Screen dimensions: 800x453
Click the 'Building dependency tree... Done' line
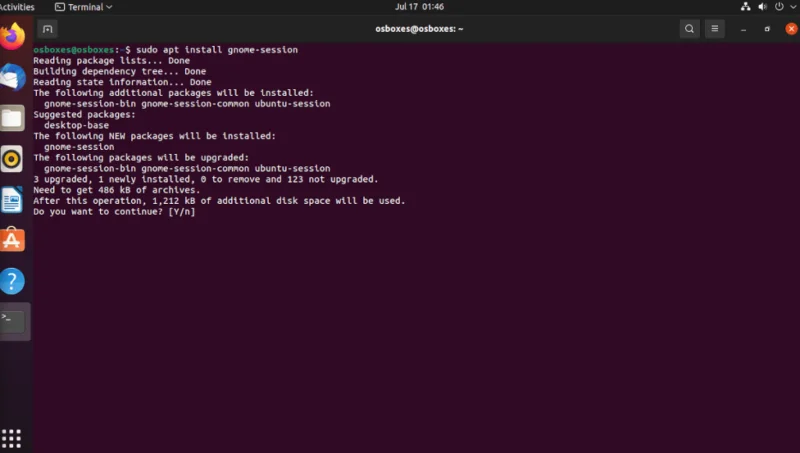120,71
